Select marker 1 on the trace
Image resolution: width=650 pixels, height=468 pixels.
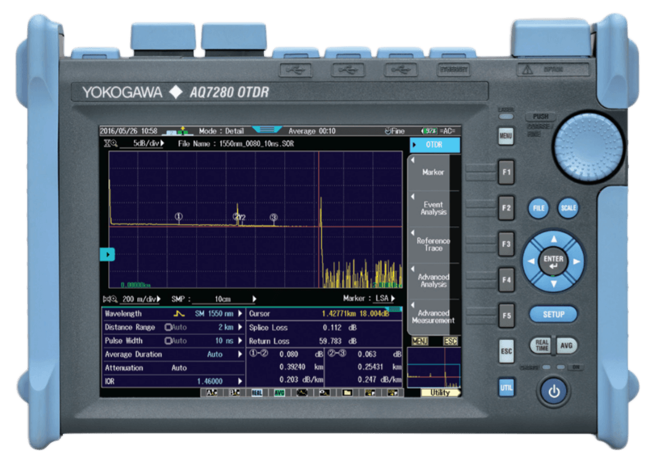pyautogui.click(x=179, y=216)
